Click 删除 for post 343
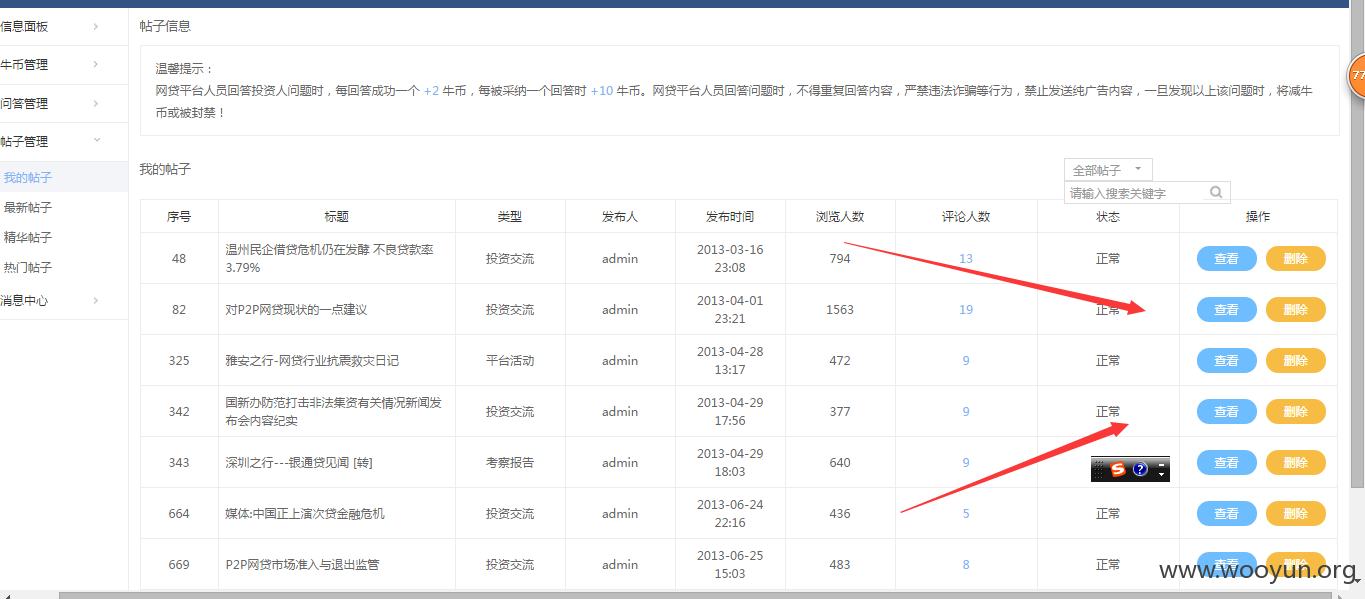1365x599 pixels. tap(1295, 463)
